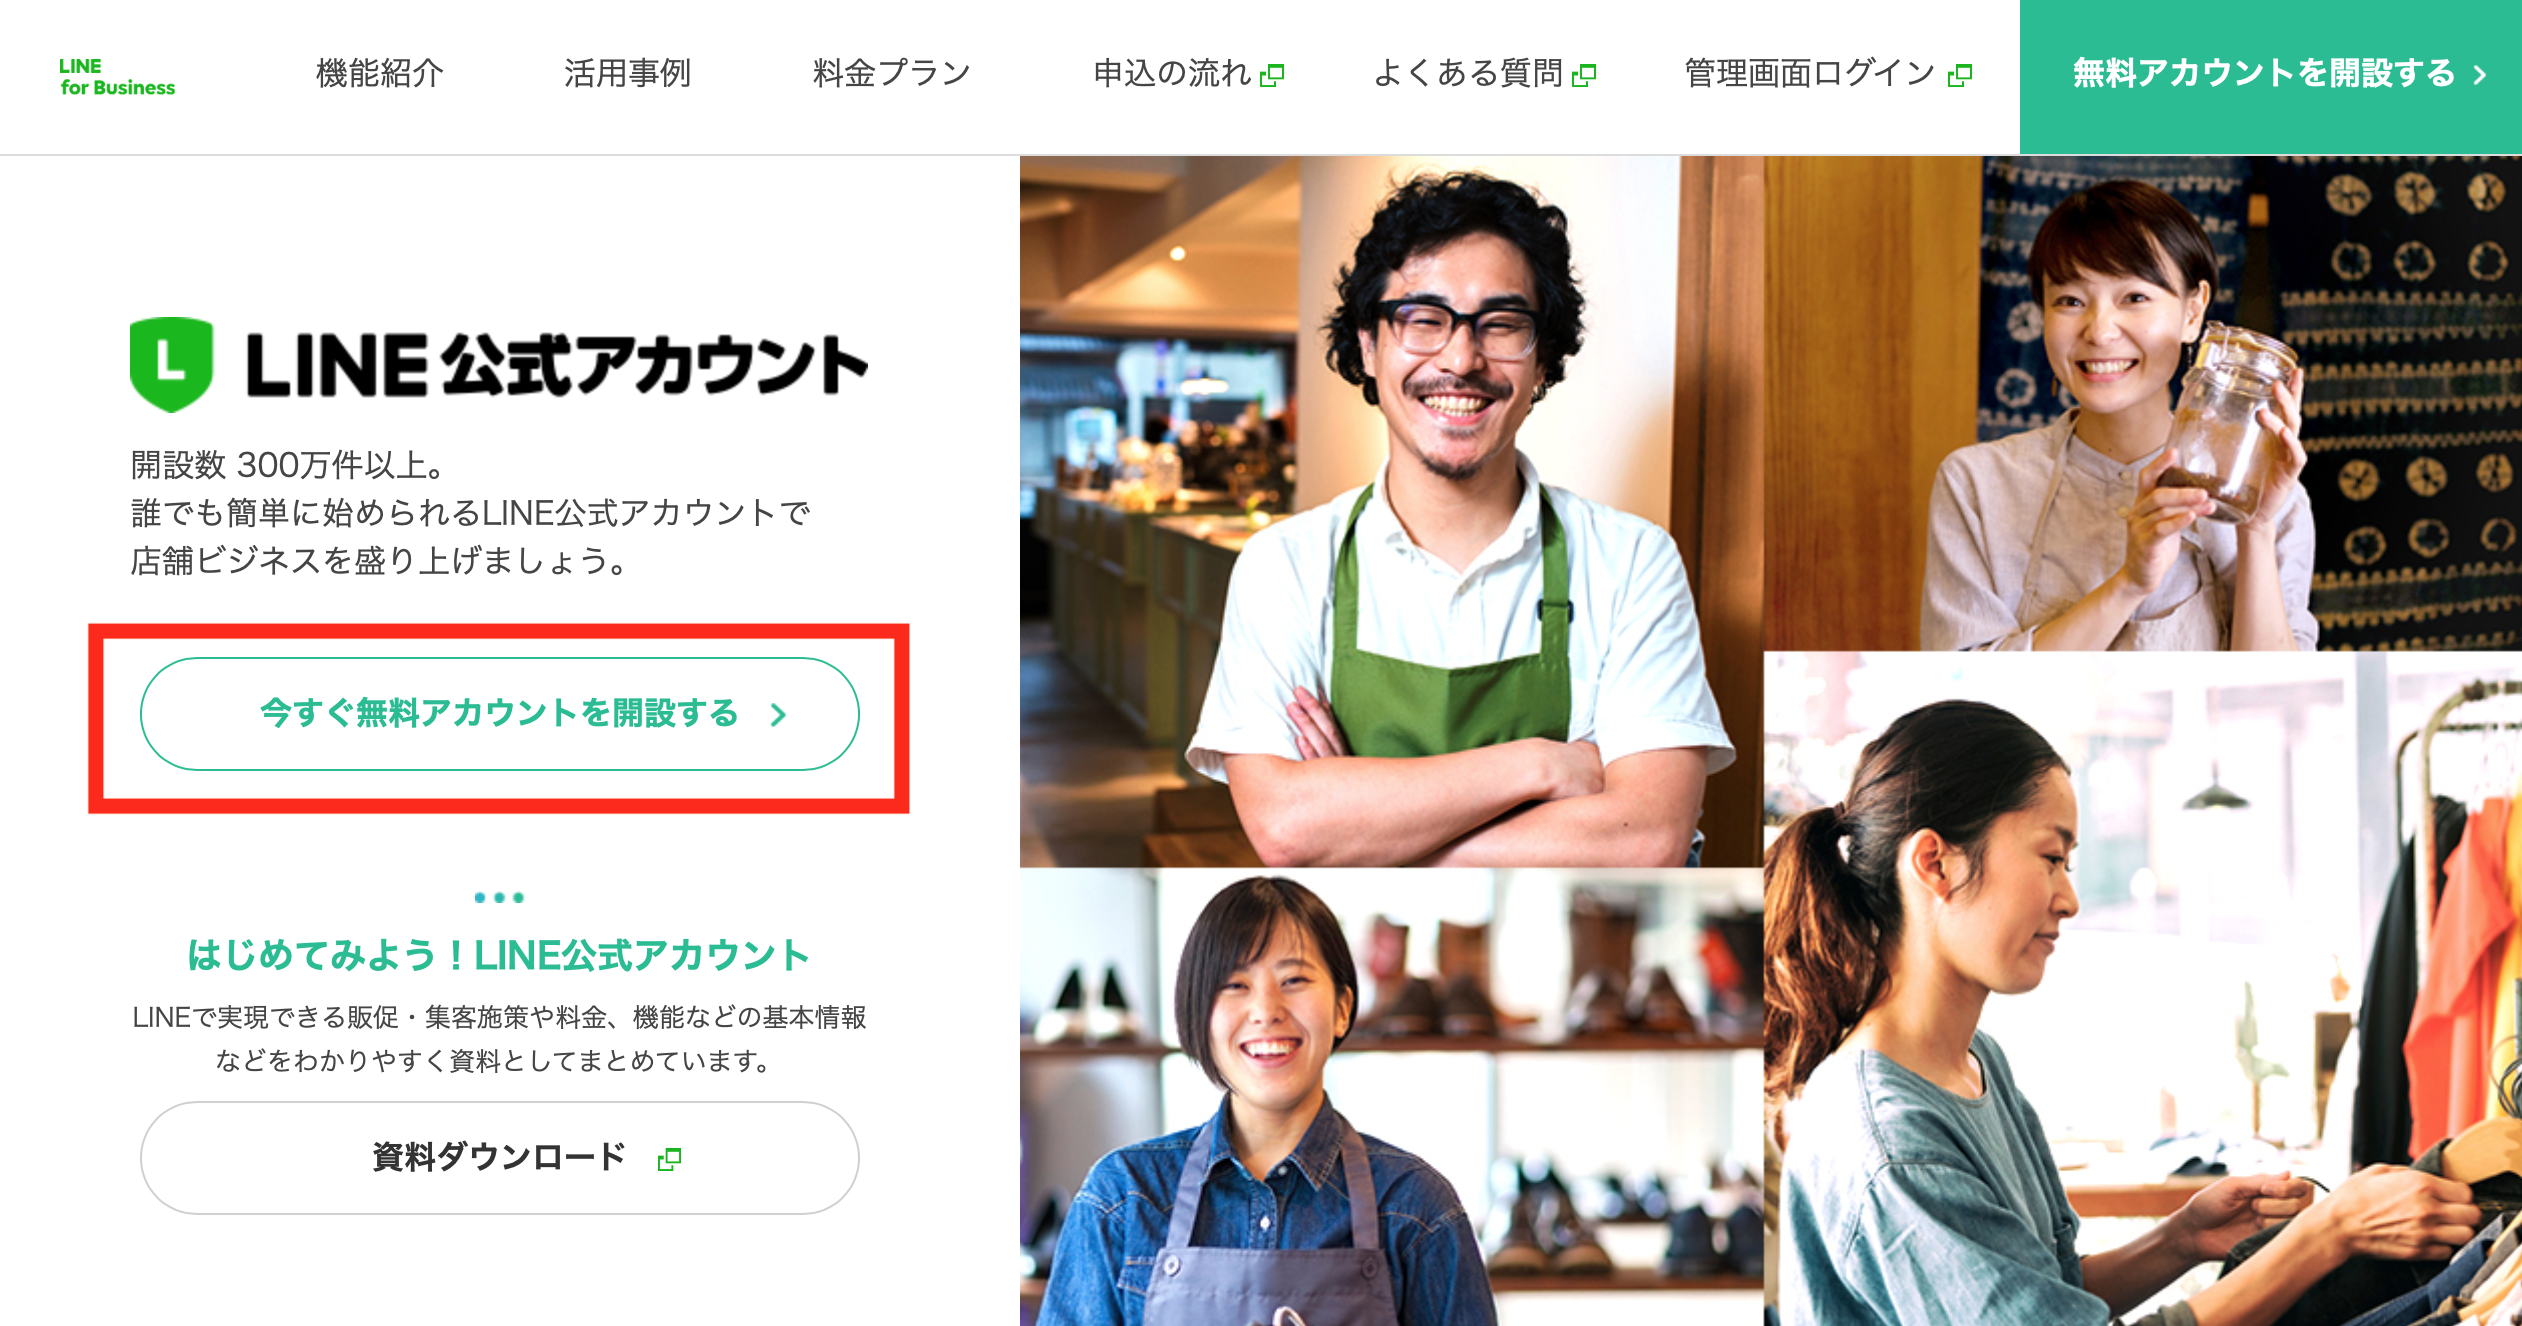Click the 資料ダウンロード button
The width and height of the screenshot is (2522, 1326).
point(500,1158)
